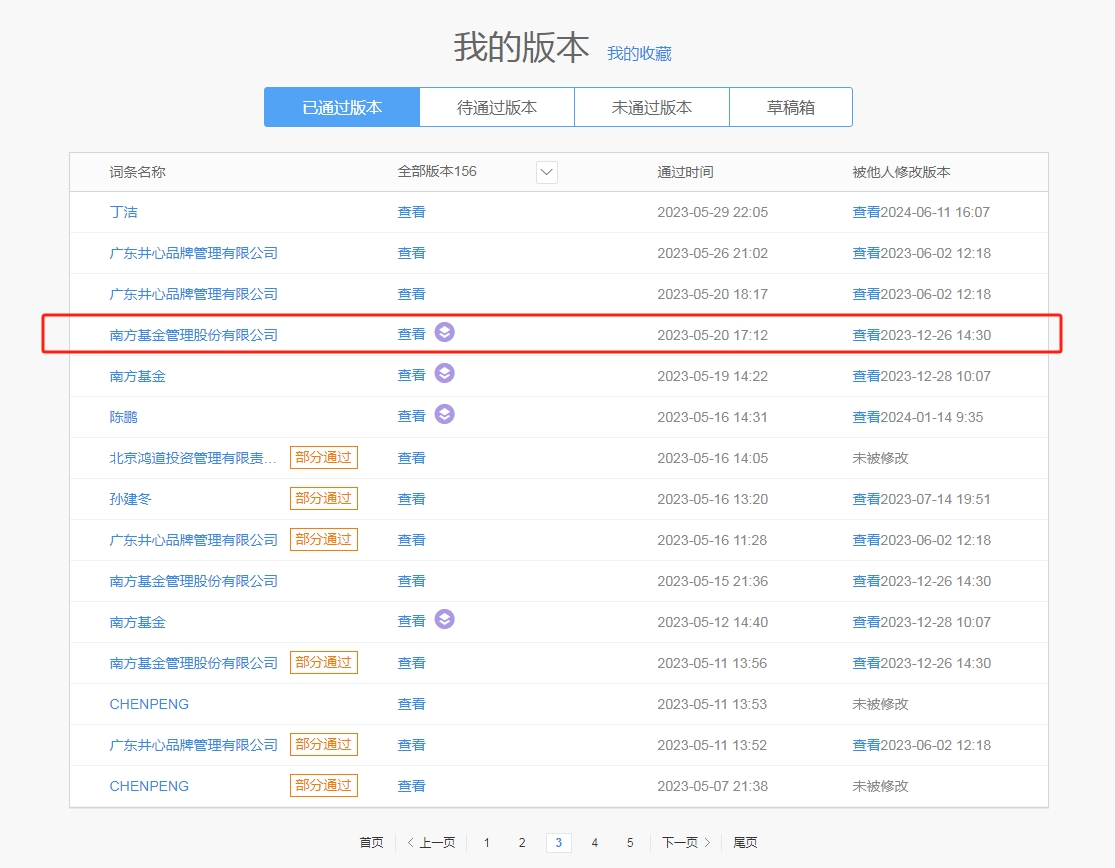Go to page 5
Viewport: 1115px width, 868px height.
click(x=630, y=842)
